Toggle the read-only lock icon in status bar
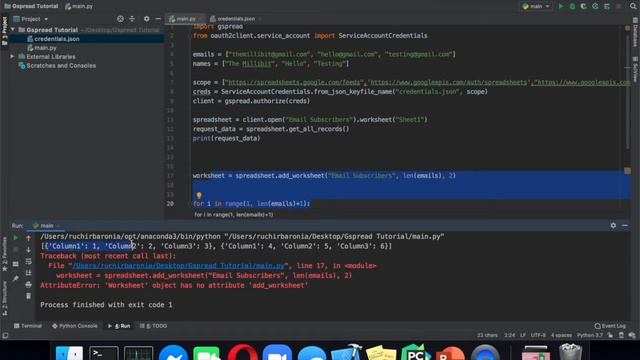 coord(610,336)
